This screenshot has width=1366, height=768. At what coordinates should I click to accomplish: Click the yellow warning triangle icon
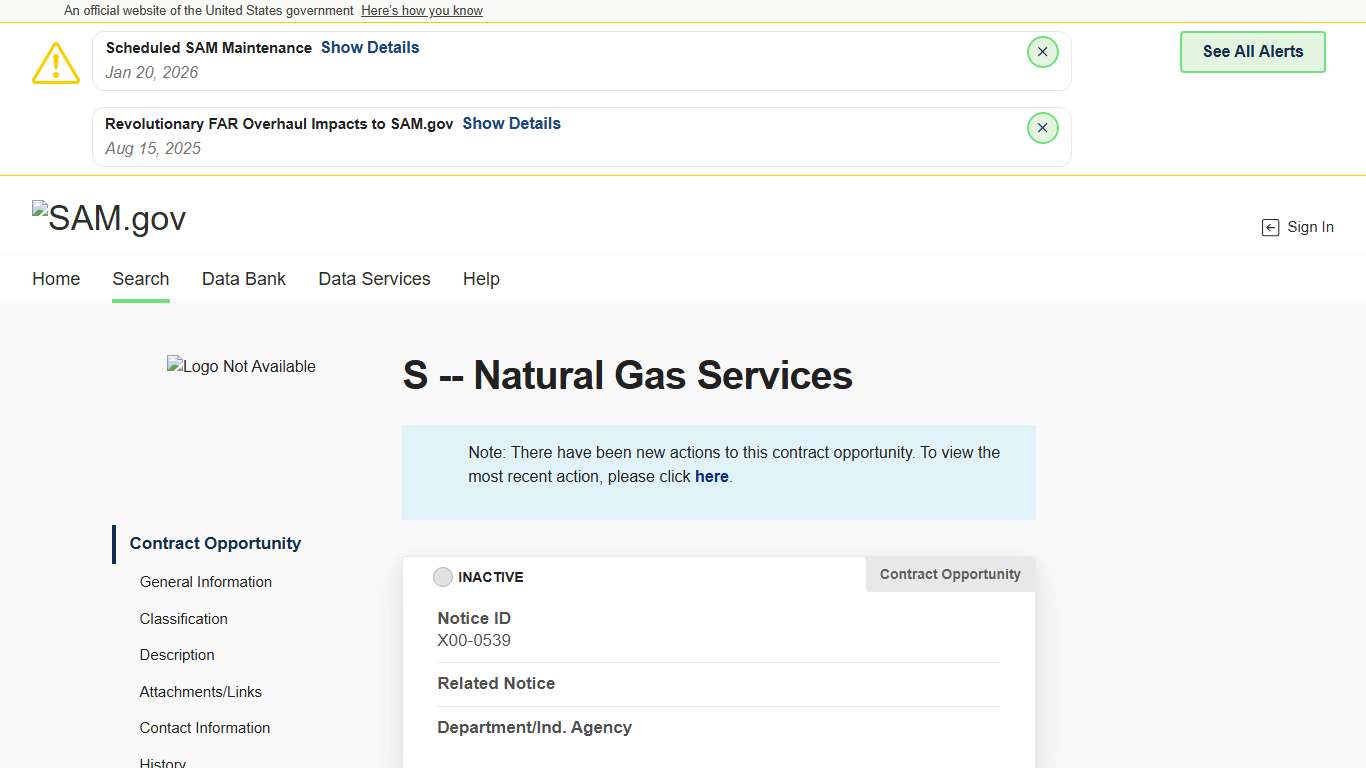[56, 63]
